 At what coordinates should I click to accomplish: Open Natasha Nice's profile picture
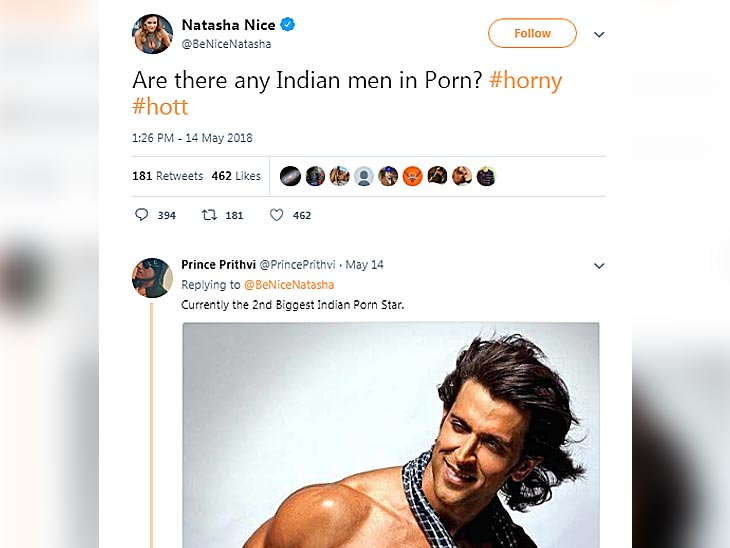[153, 34]
